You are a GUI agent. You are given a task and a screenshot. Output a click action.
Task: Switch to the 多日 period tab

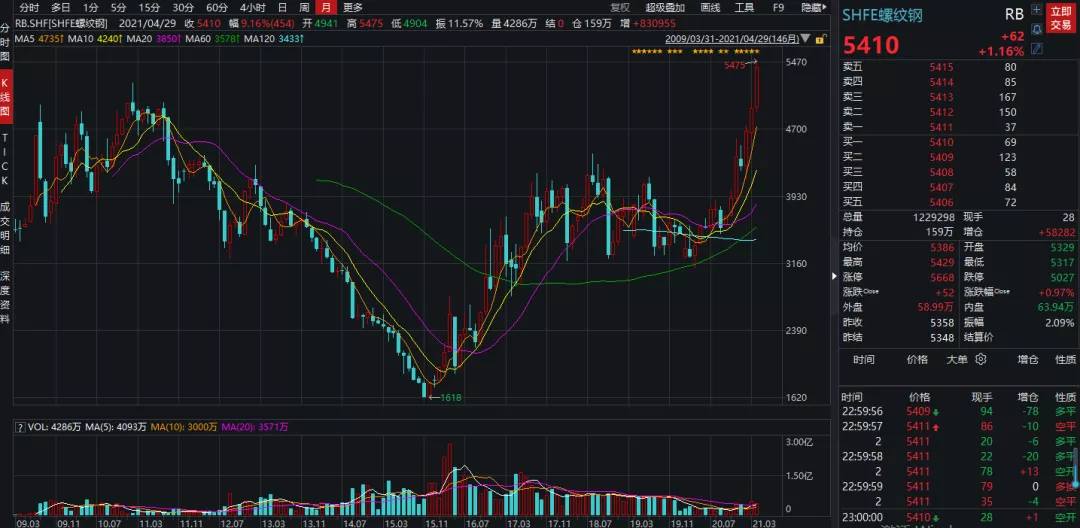pyautogui.click(x=61, y=8)
